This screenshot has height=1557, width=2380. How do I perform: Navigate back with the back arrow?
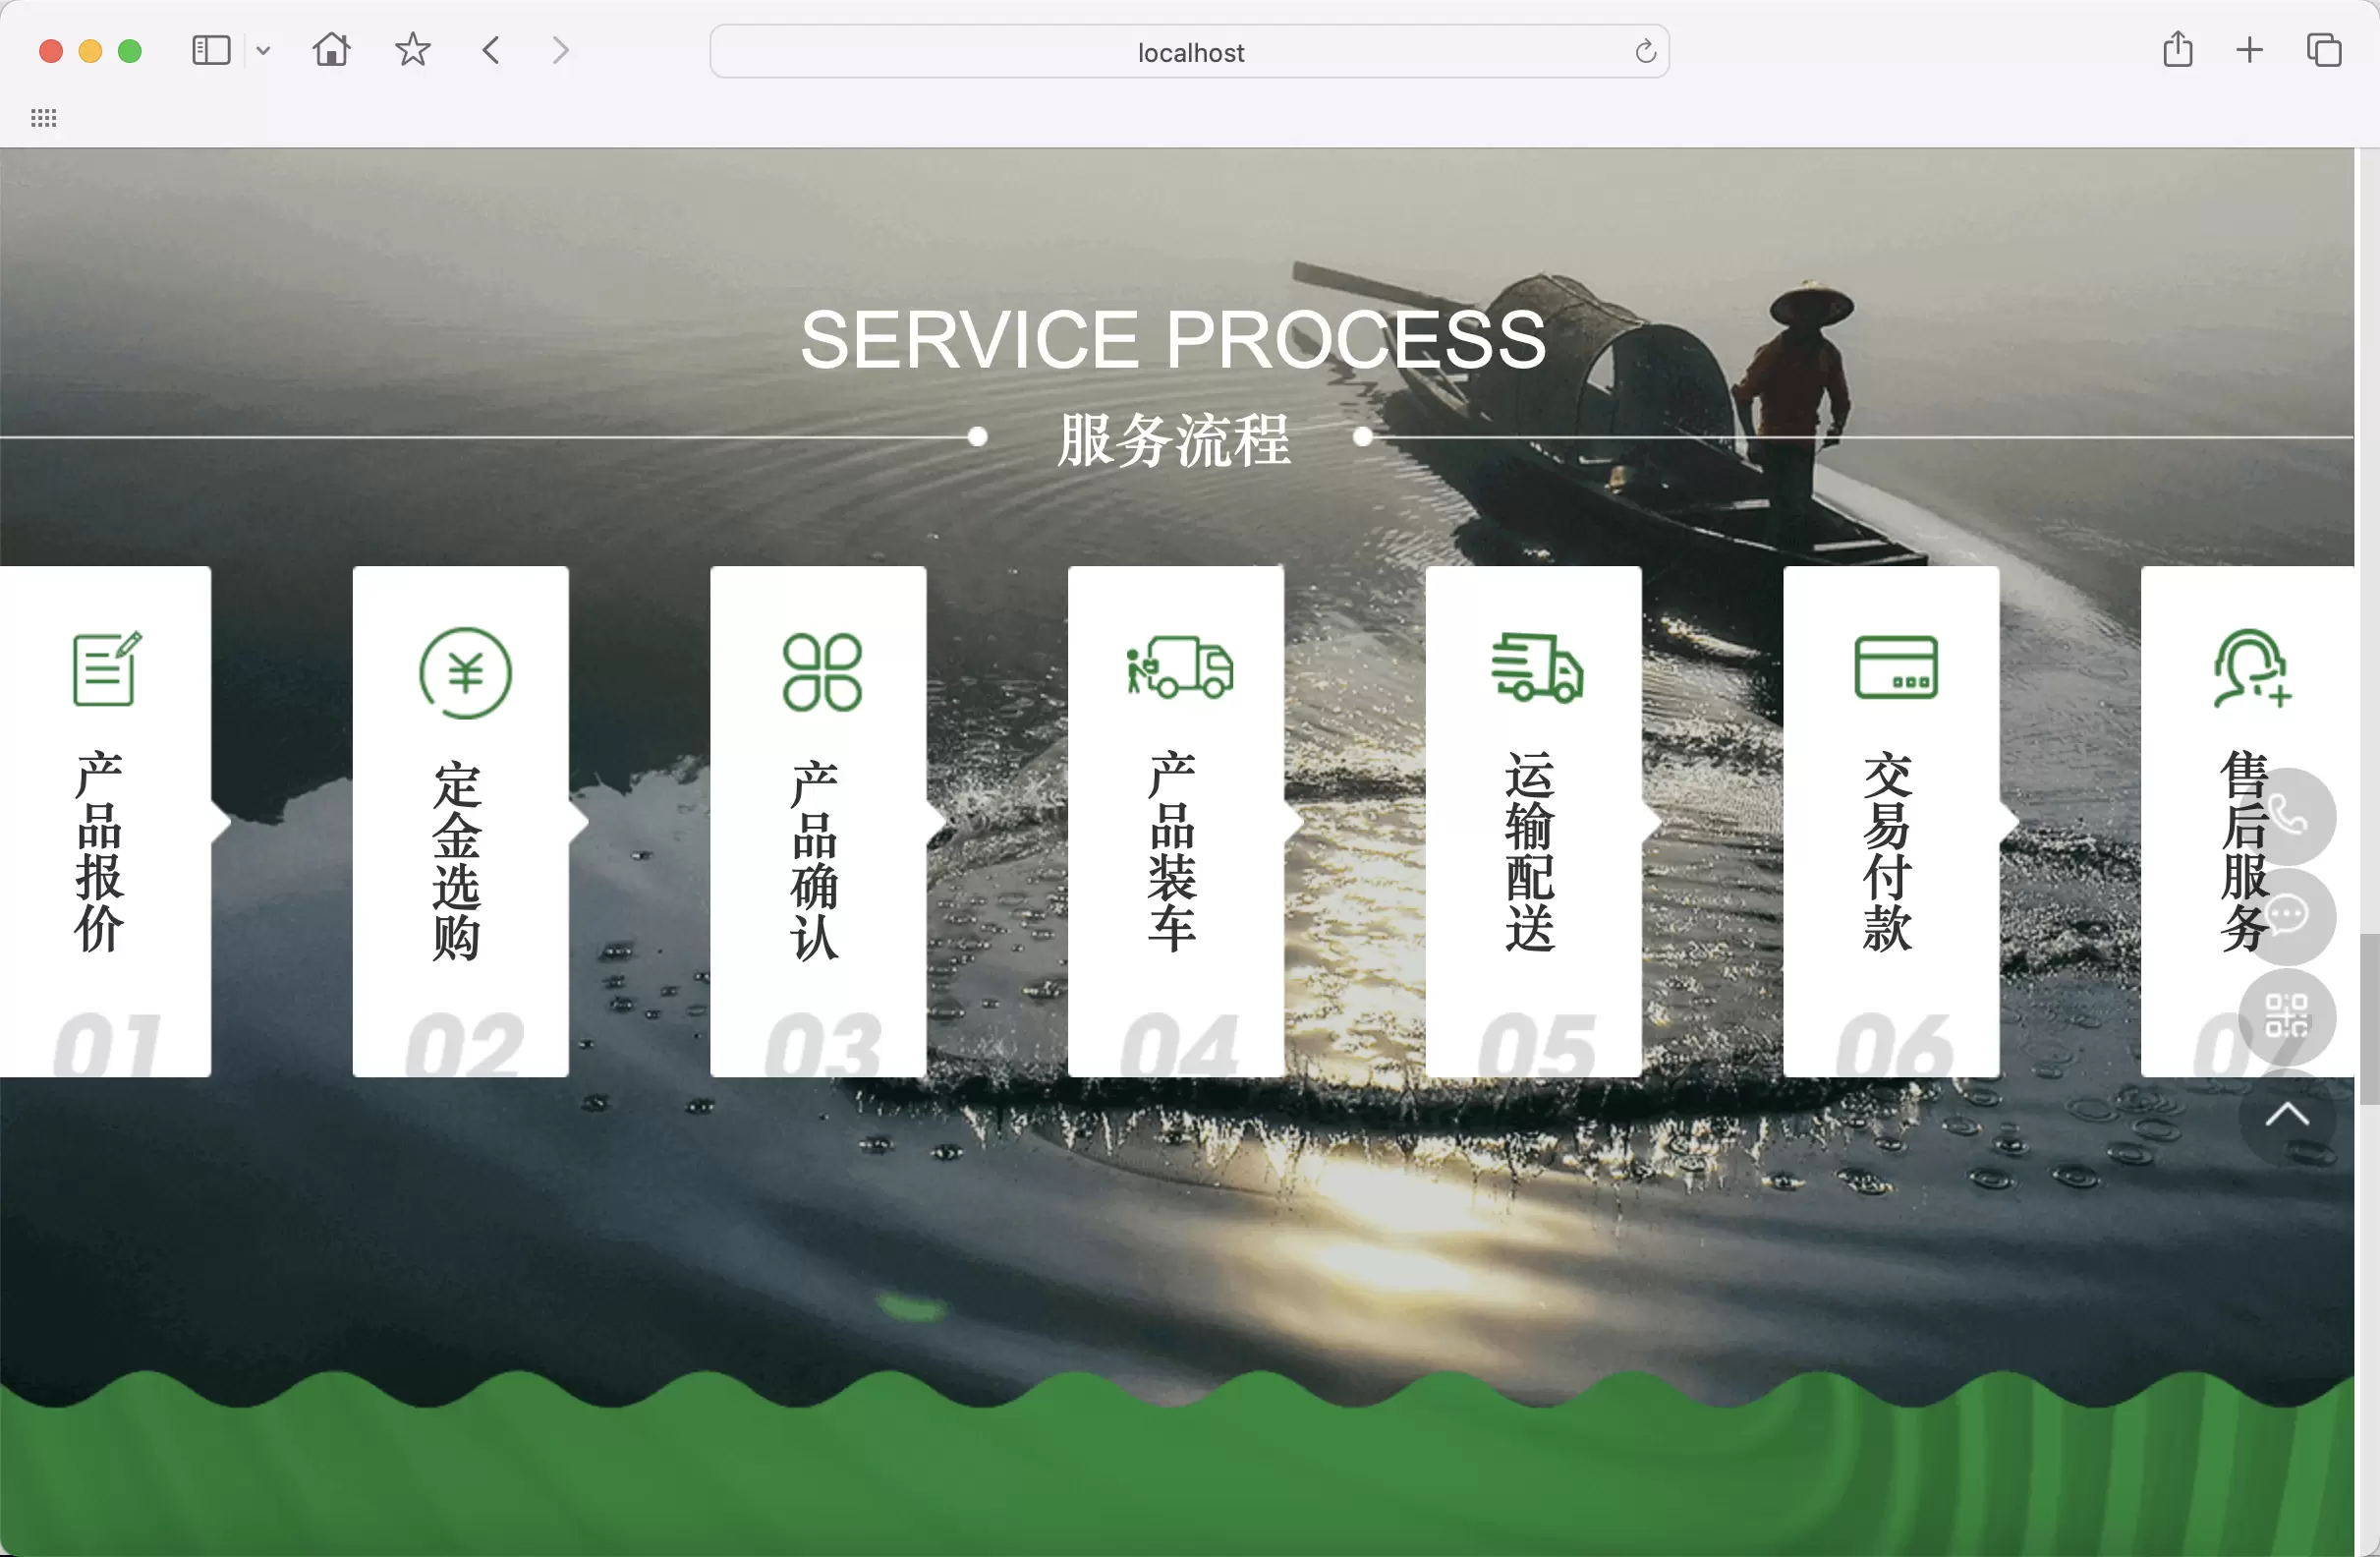491,50
